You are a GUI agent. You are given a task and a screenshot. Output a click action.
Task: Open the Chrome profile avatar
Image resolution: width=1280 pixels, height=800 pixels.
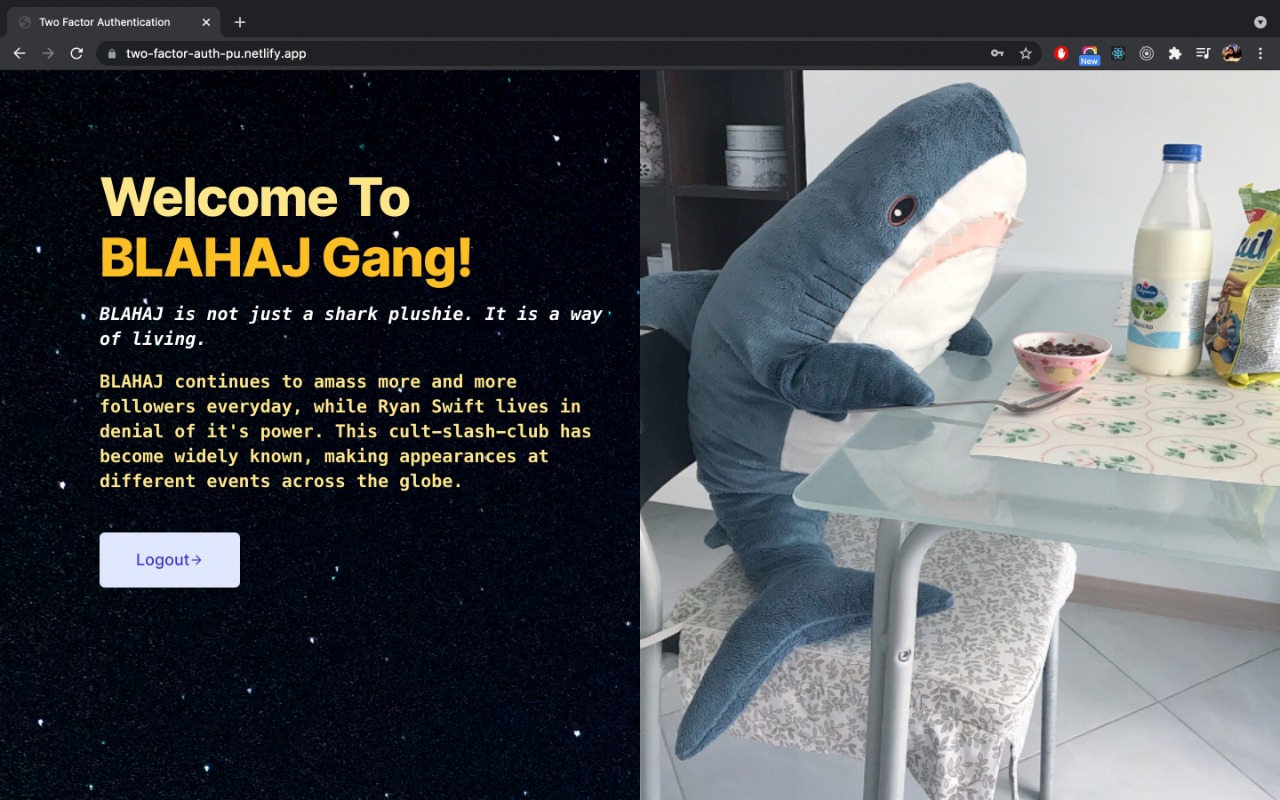coord(1232,53)
